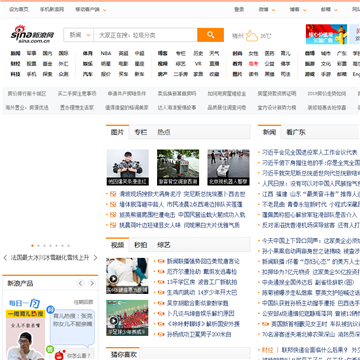The height and width of the screenshot is (360, 360).
Task: Open headline starting 中央通报全国传达后
Action: pyautogui.click(x=308, y=282)
